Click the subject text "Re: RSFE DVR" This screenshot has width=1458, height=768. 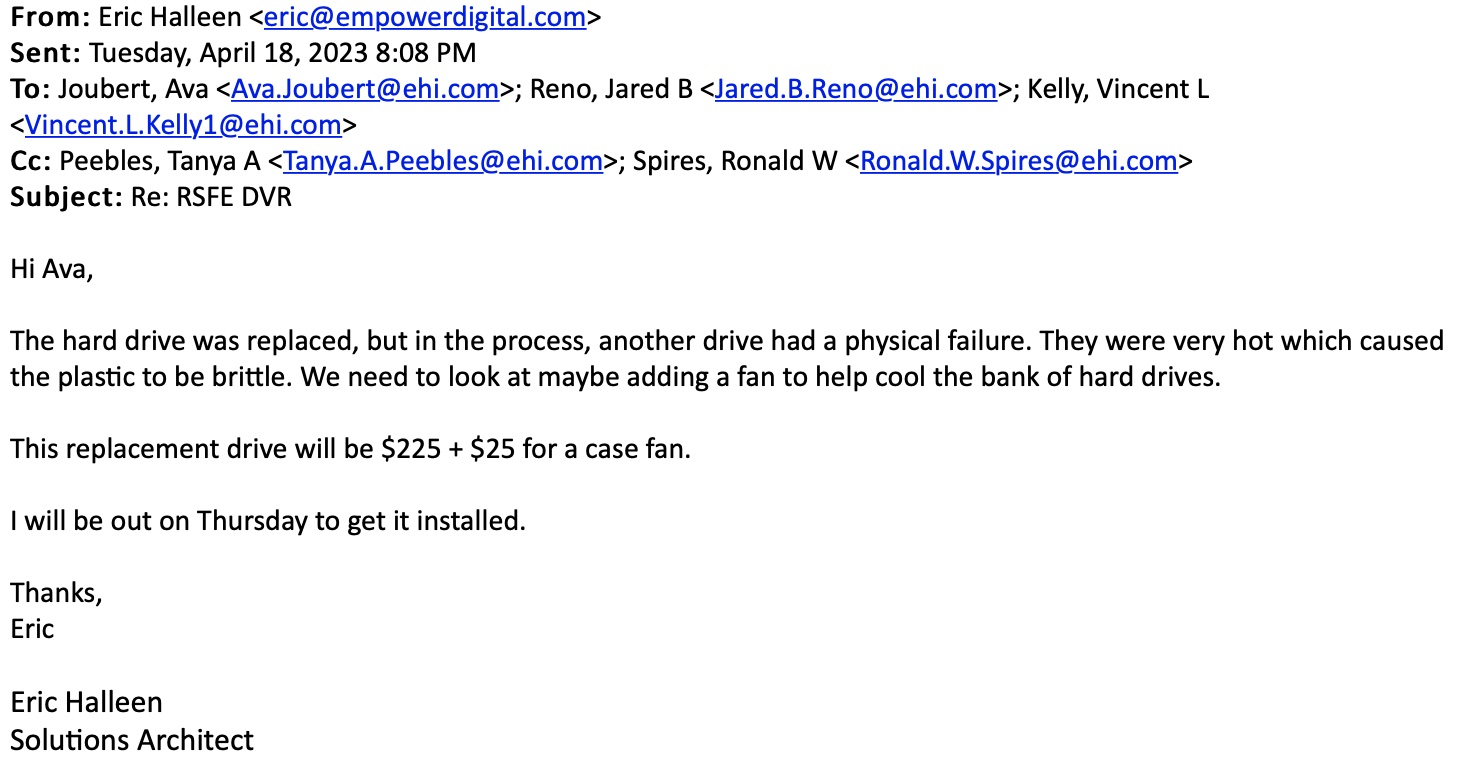click(211, 197)
